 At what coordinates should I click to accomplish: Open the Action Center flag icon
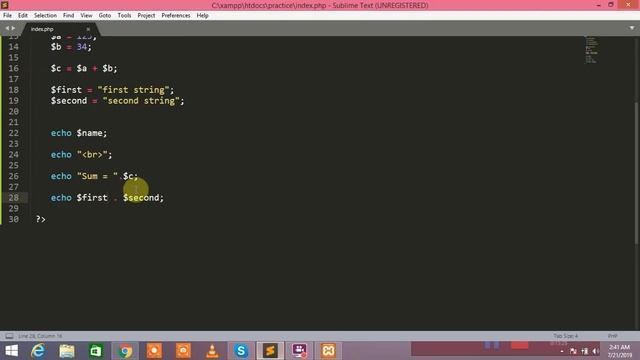(x=573, y=351)
